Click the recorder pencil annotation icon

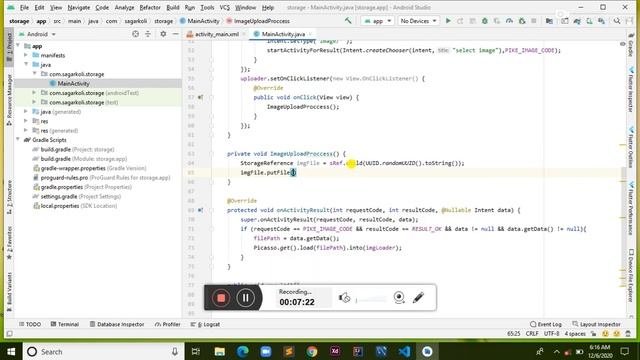(418, 298)
